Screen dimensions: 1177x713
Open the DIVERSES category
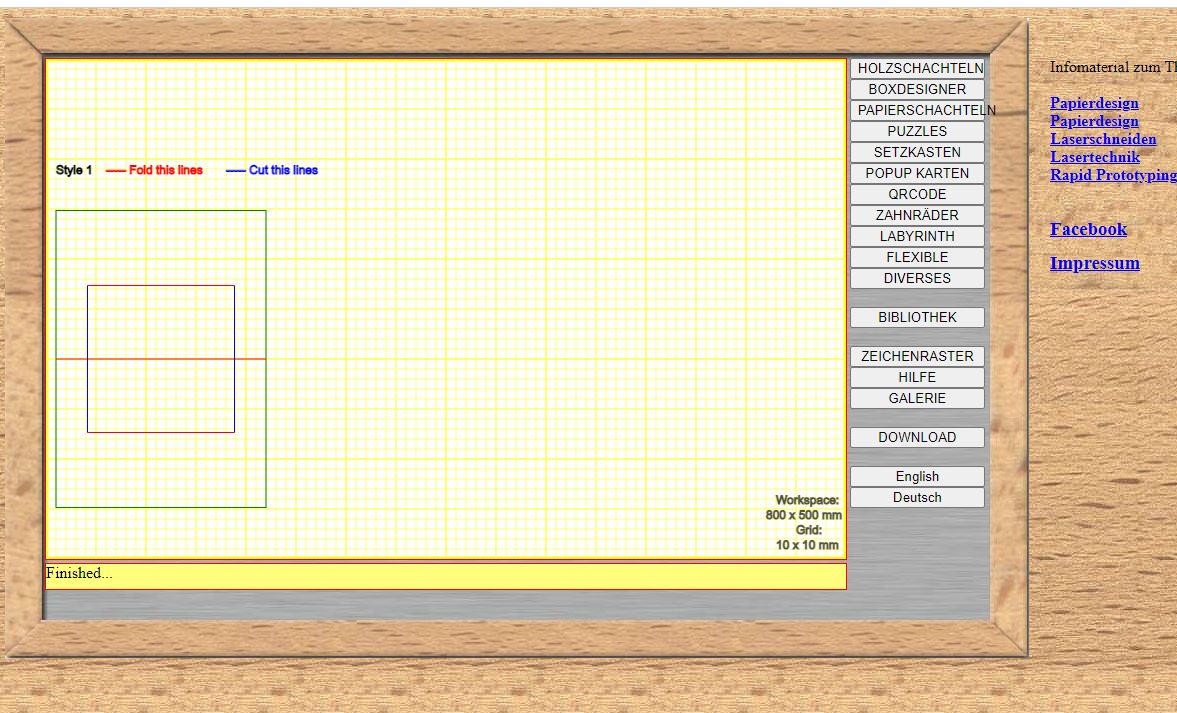pos(917,278)
